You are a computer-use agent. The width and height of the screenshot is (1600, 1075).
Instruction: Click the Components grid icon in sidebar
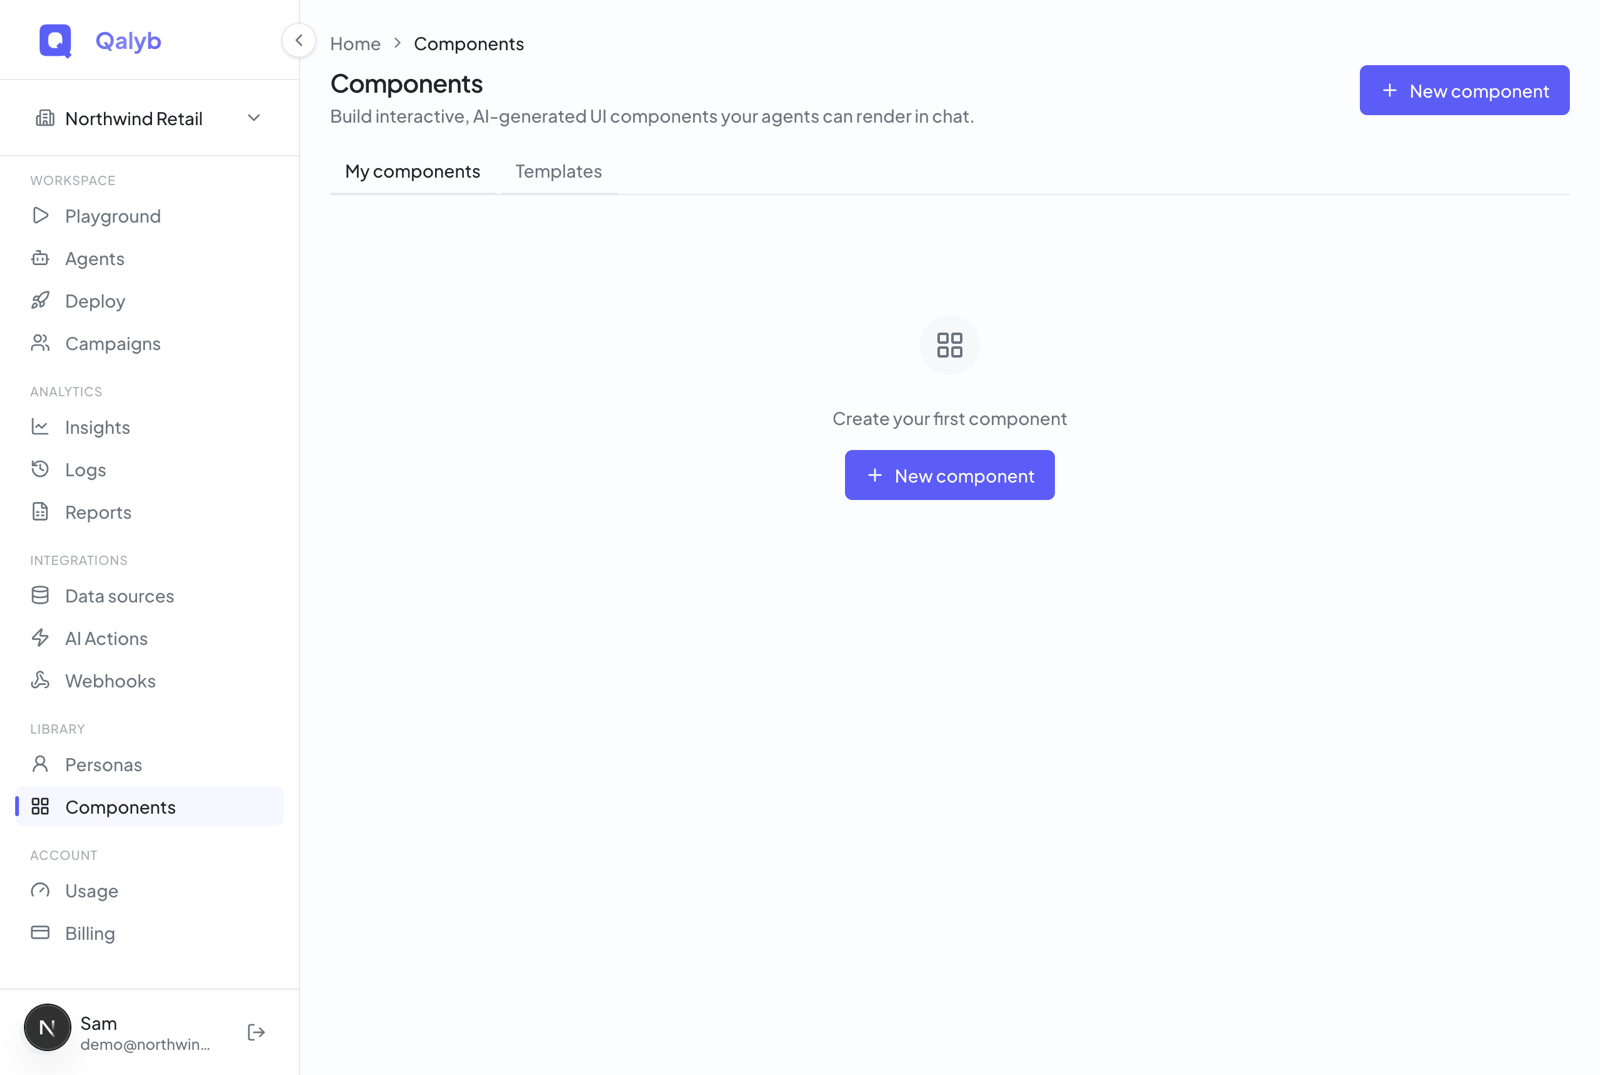pos(40,807)
